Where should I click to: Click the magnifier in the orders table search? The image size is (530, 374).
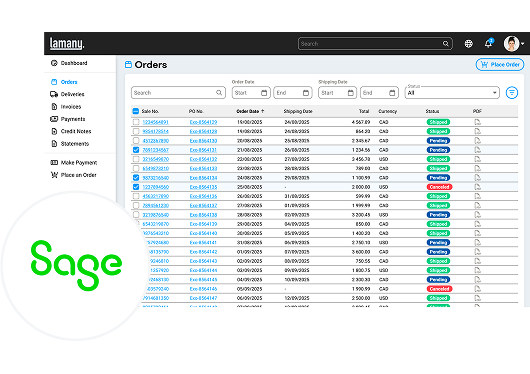pyautogui.click(x=219, y=93)
